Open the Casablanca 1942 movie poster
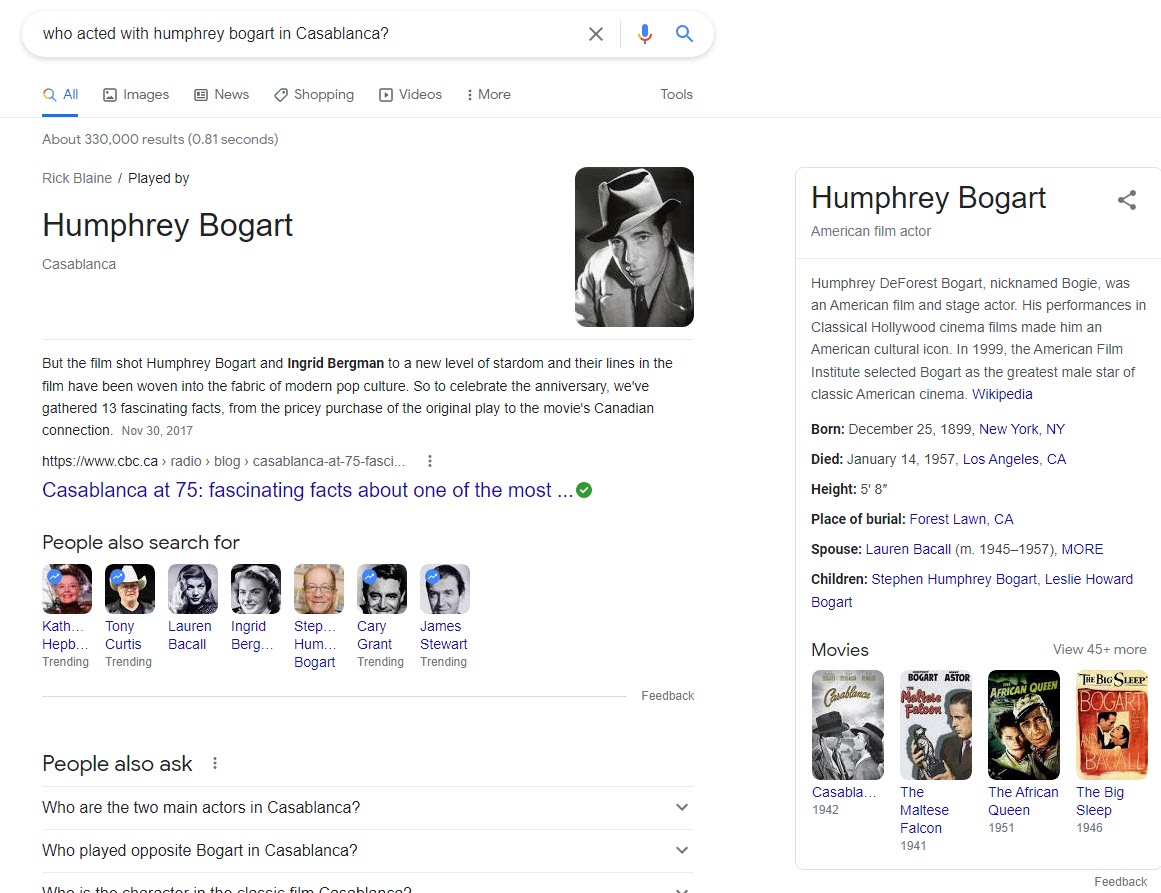 pos(848,725)
